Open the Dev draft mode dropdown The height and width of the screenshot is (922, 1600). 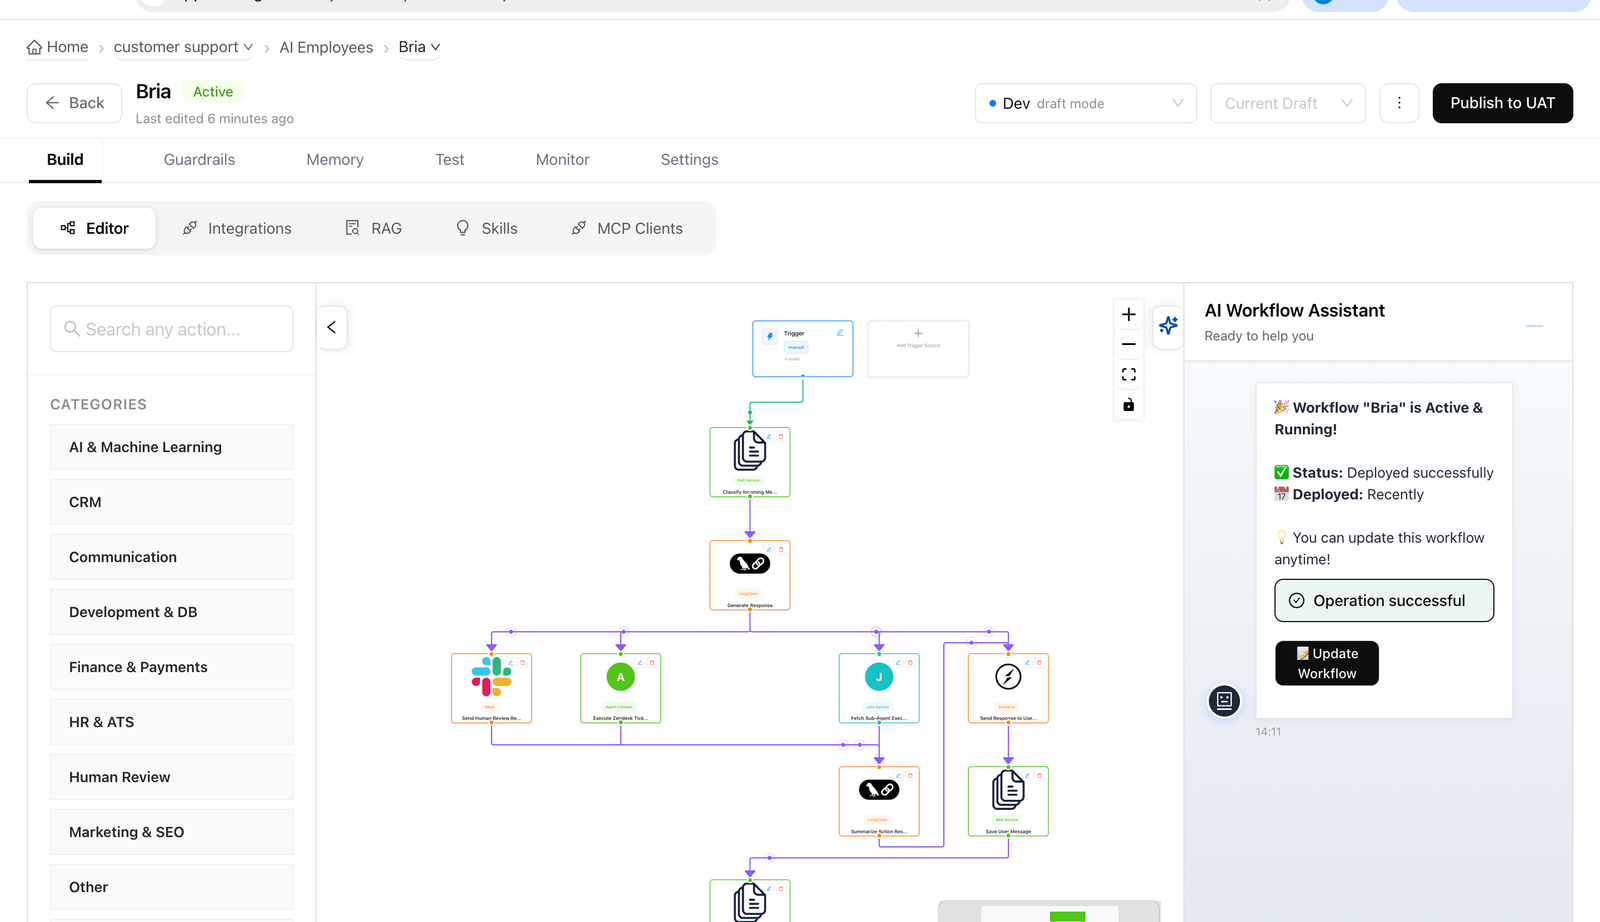(x=1086, y=103)
